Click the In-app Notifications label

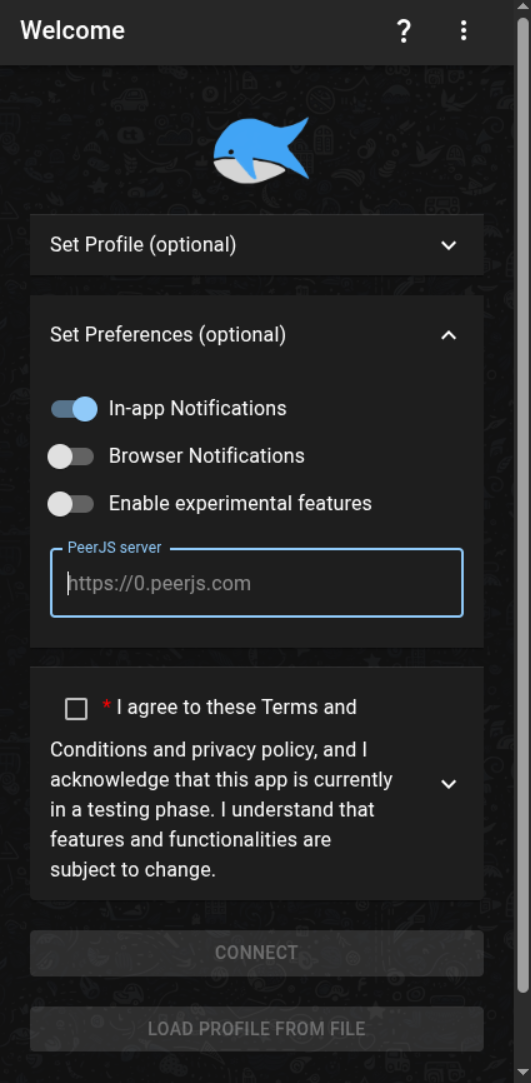tap(197, 409)
